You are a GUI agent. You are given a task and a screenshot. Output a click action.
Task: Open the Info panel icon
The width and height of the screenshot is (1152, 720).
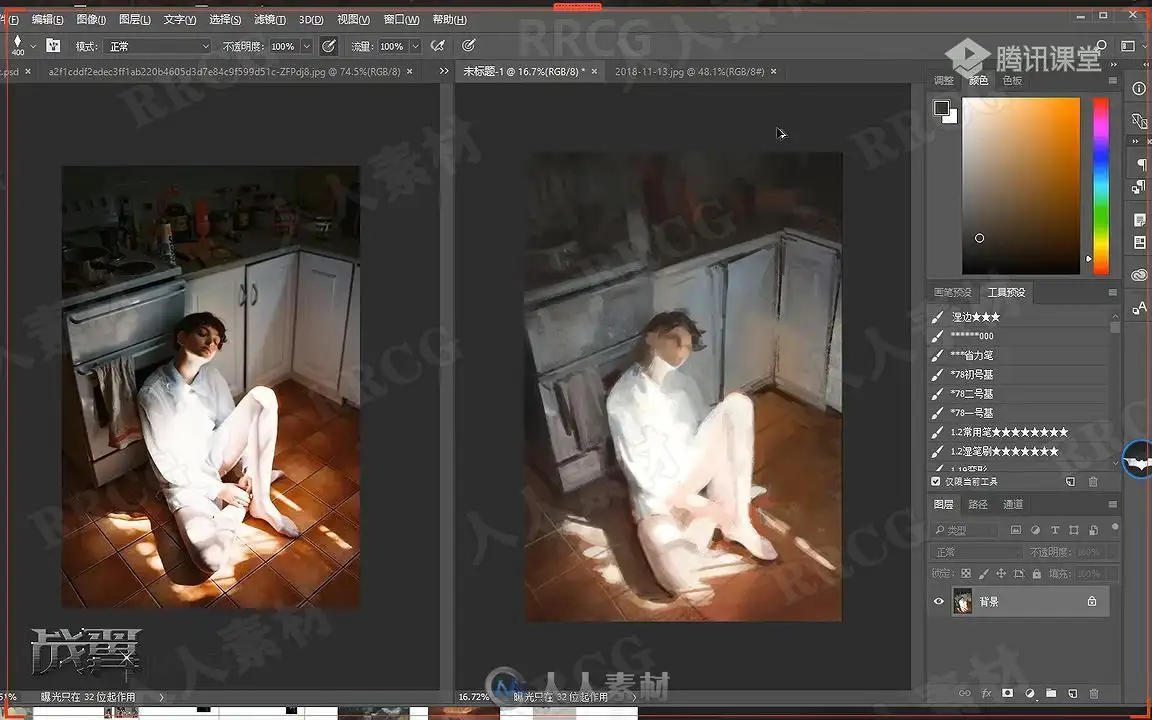coord(1139,89)
